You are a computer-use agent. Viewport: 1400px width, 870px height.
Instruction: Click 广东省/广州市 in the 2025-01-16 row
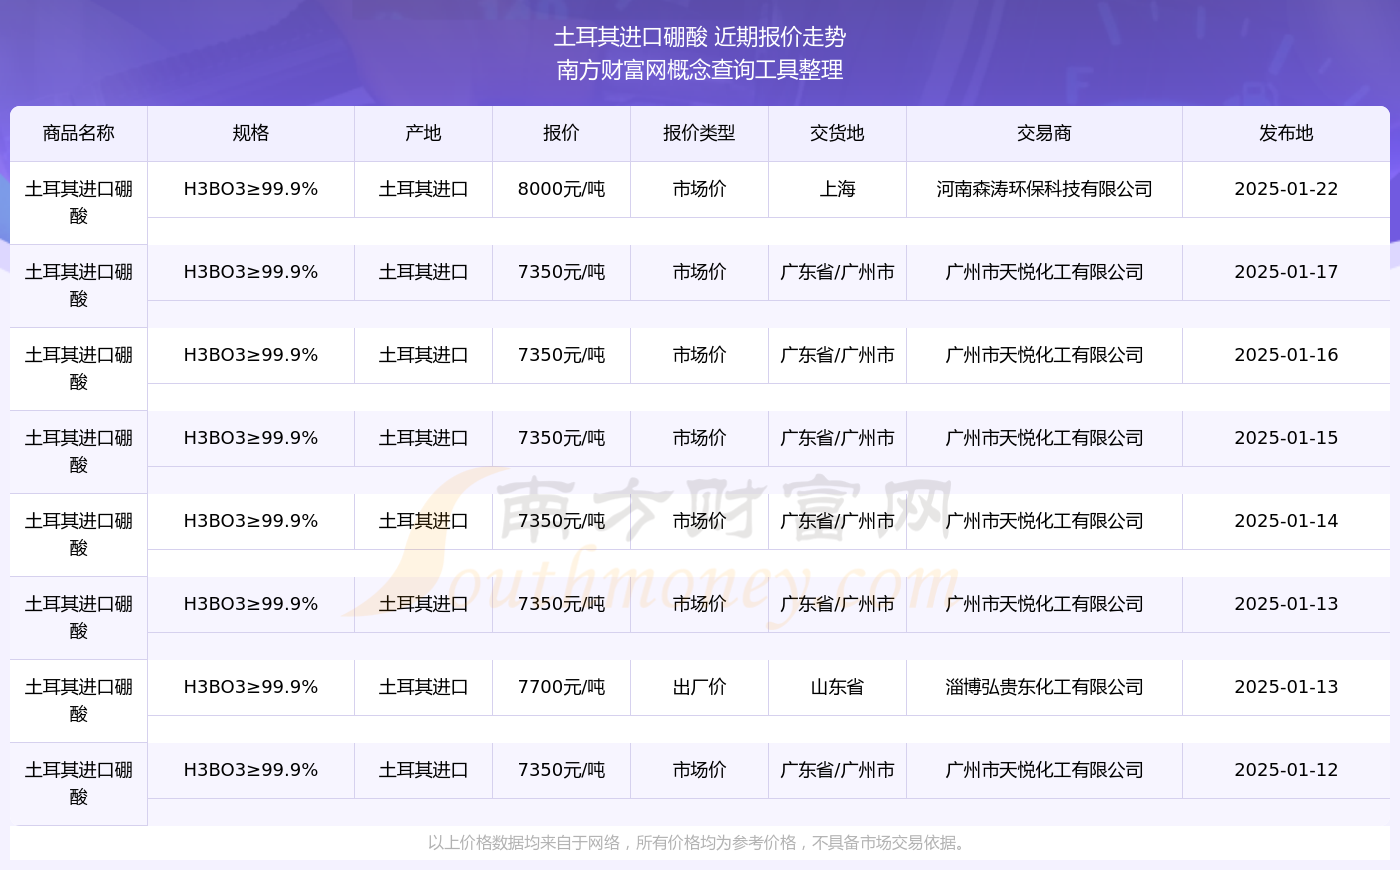tap(837, 355)
